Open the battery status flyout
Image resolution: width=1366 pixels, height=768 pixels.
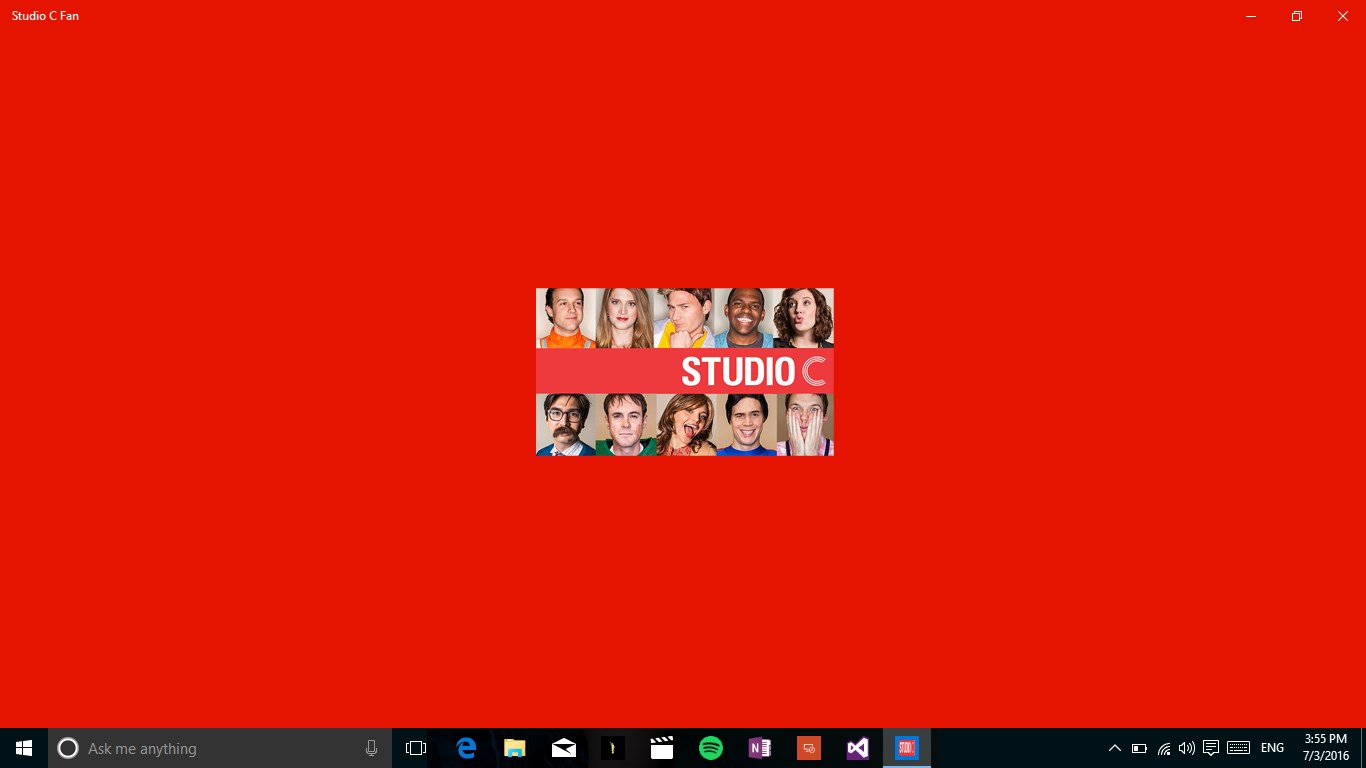[x=1139, y=748]
